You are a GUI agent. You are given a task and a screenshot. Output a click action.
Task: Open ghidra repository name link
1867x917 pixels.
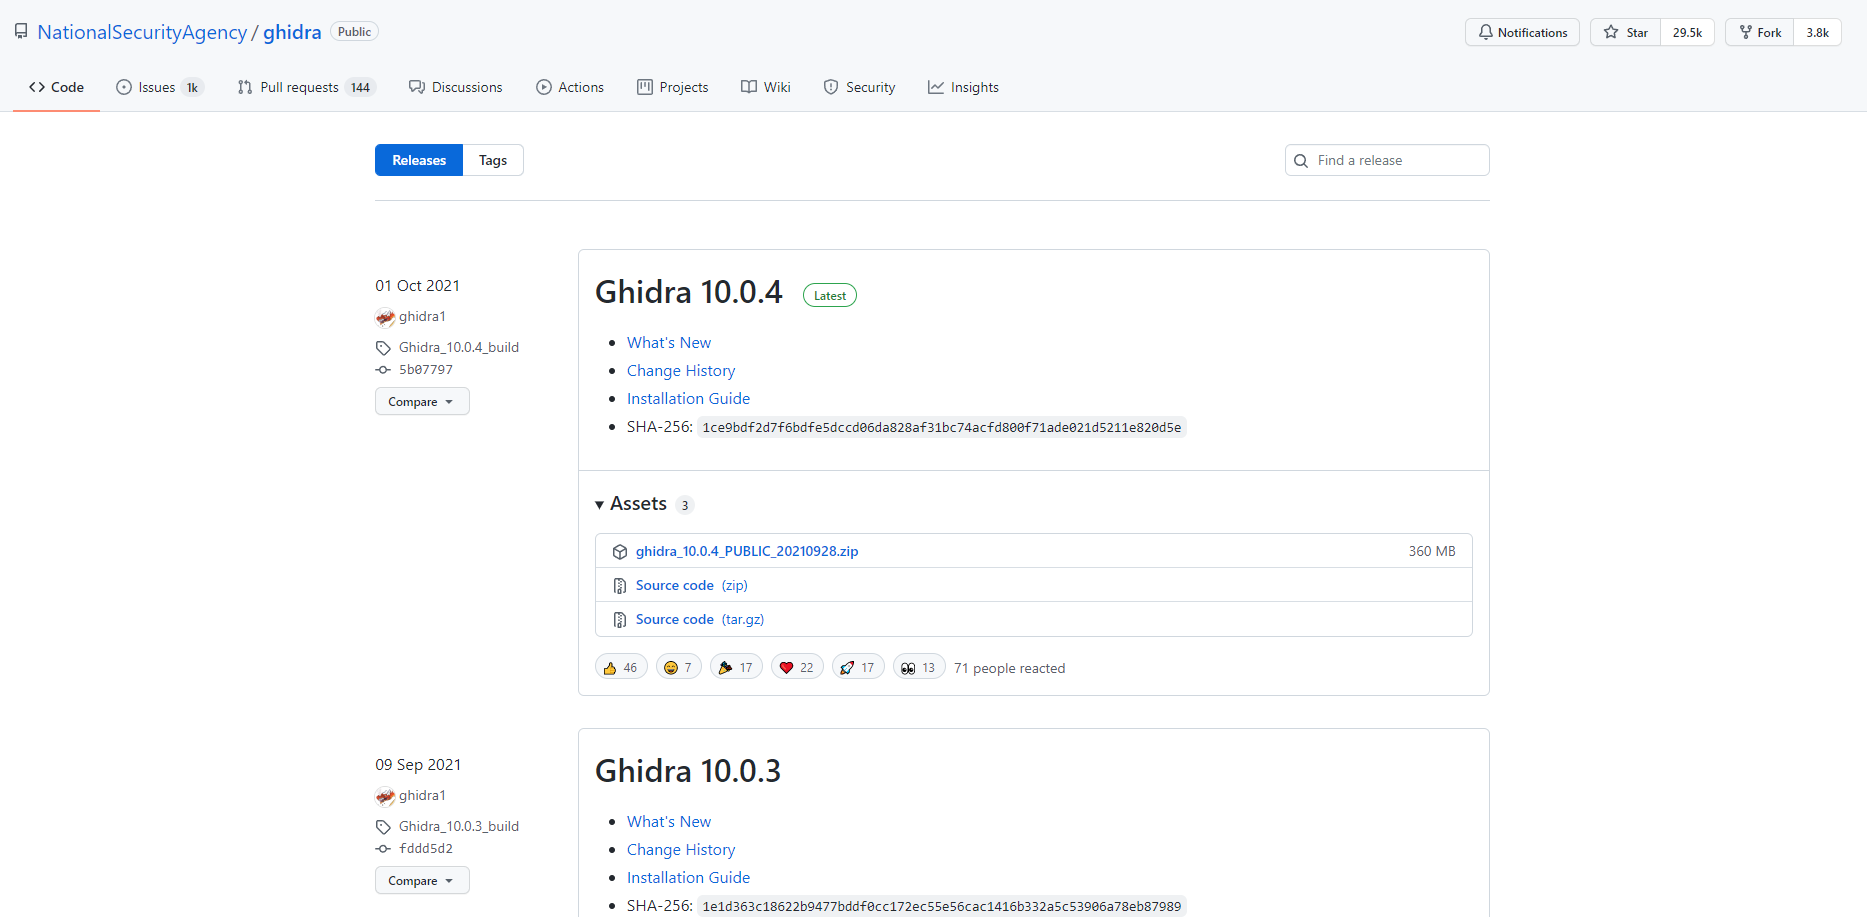[x=292, y=32]
